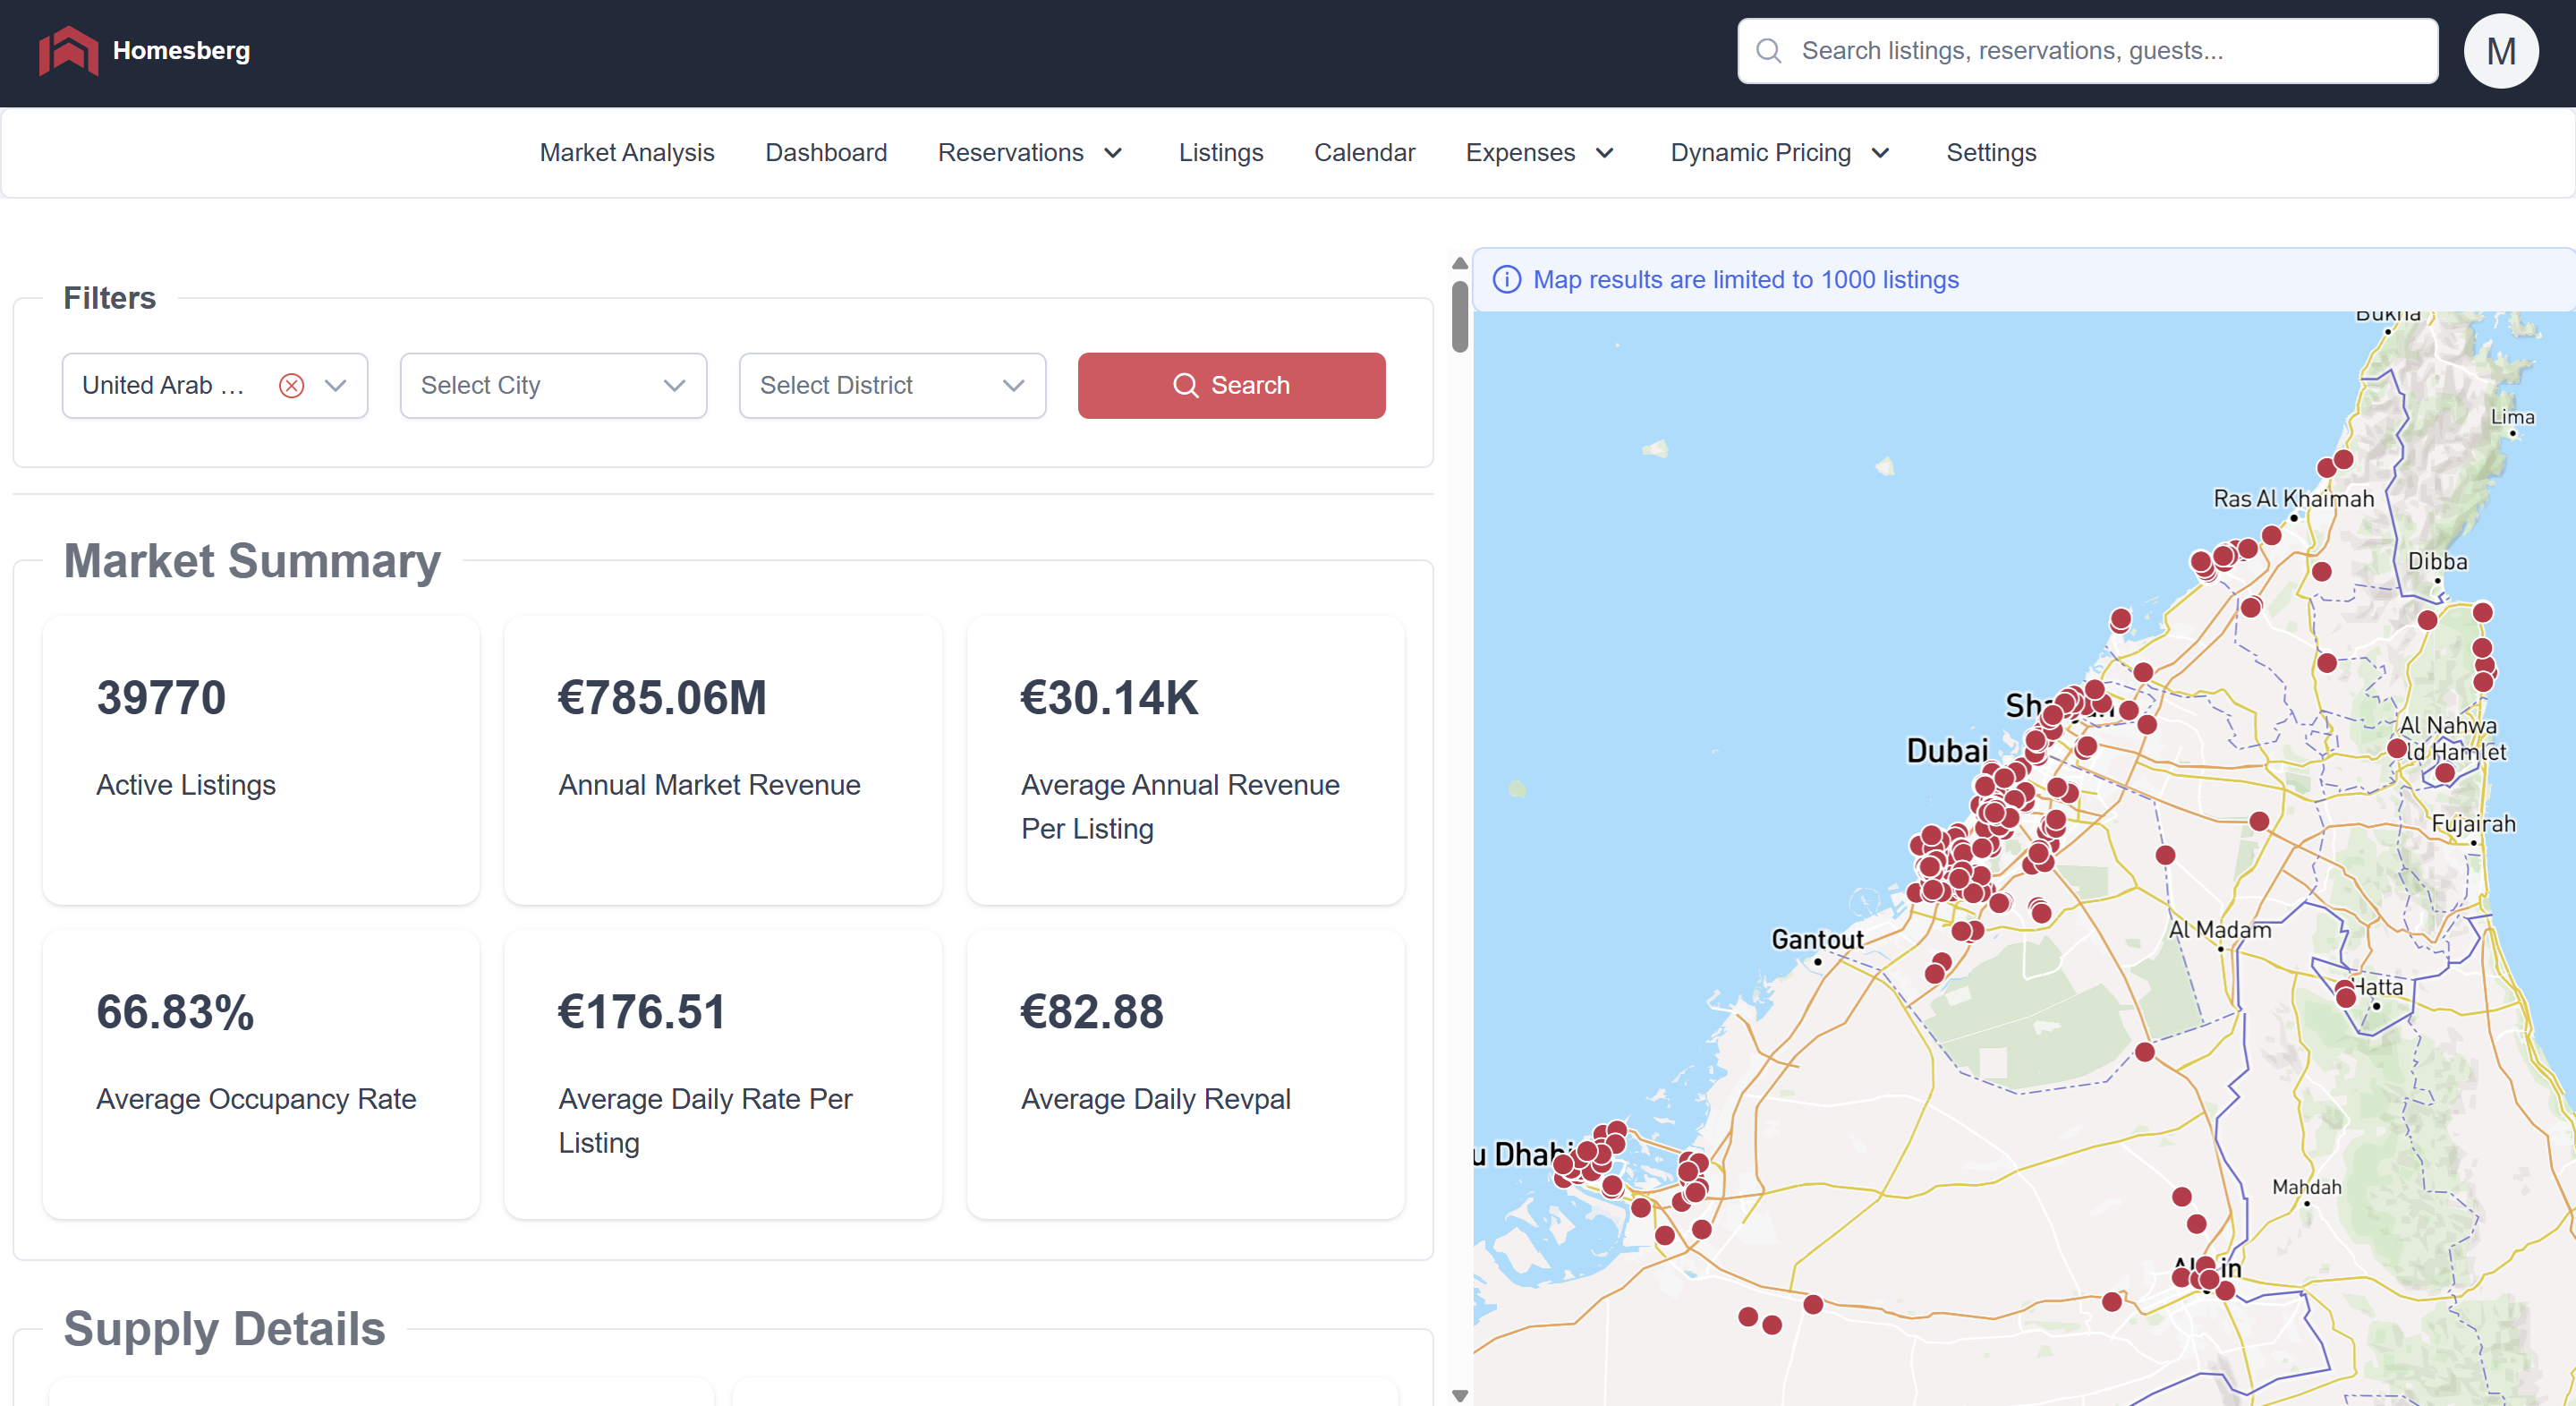
Task: Go to Market Analysis page
Action: pos(627,153)
